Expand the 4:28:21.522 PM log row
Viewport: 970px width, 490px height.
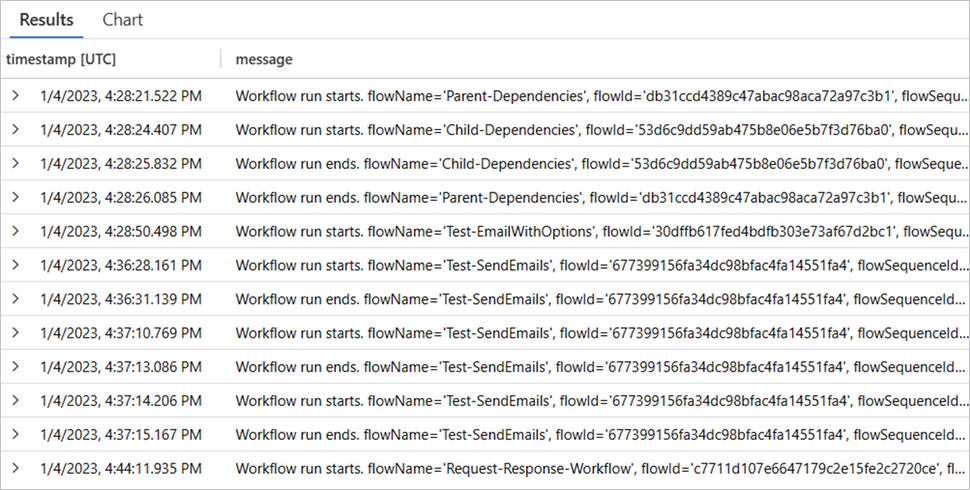(x=16, y=96)
